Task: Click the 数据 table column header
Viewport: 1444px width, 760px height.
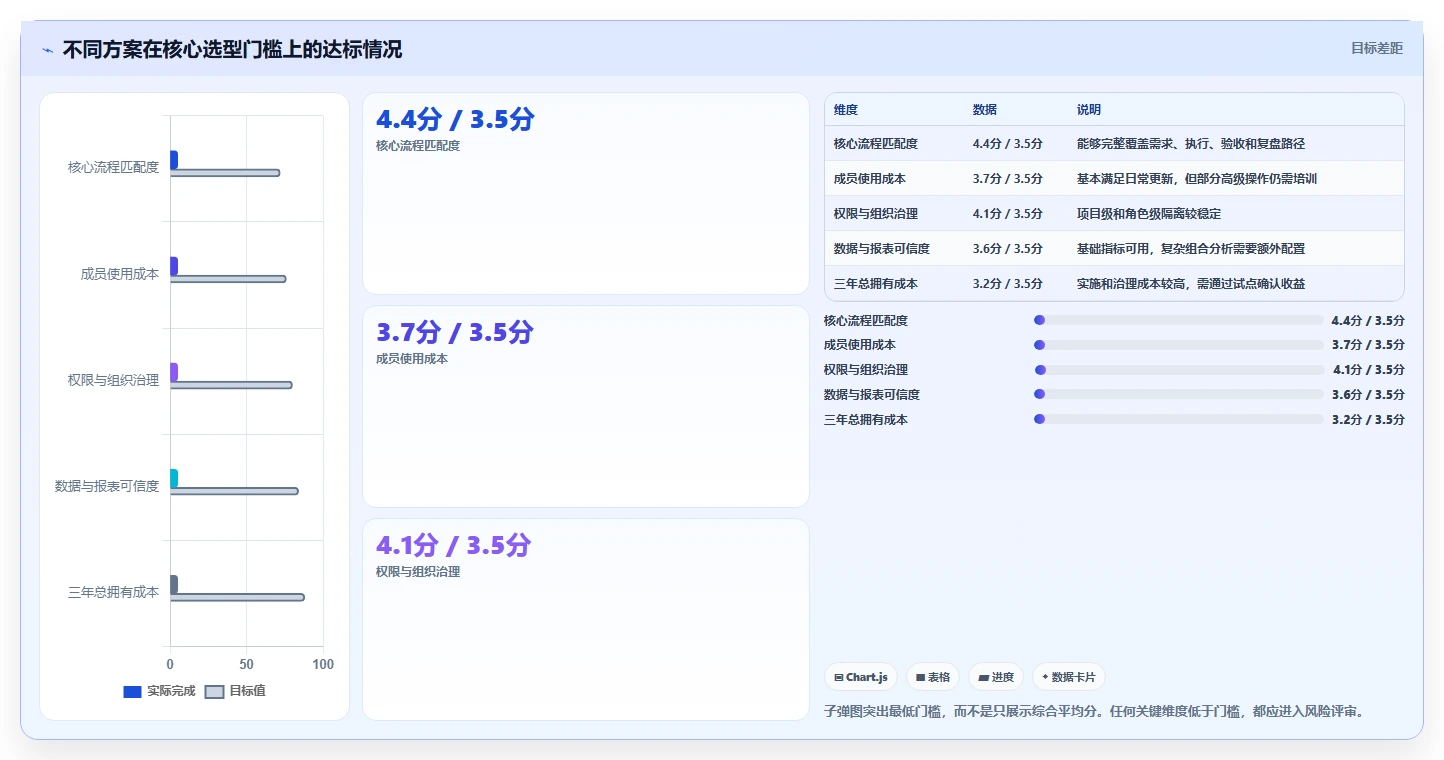Action: [x=985, y=110]
